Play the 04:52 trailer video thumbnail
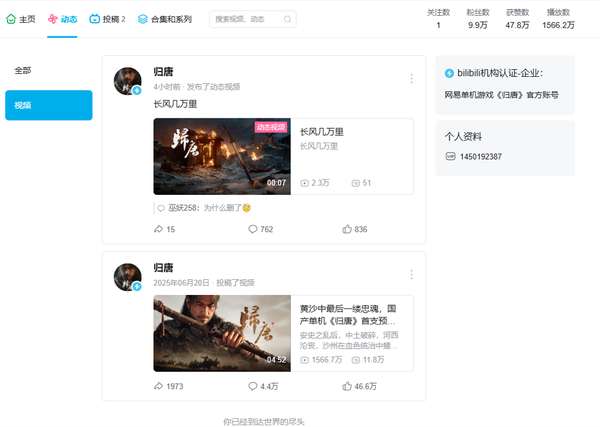Image resolution: width=600 pixels, height=427 pixels. (x=222, y=333)
